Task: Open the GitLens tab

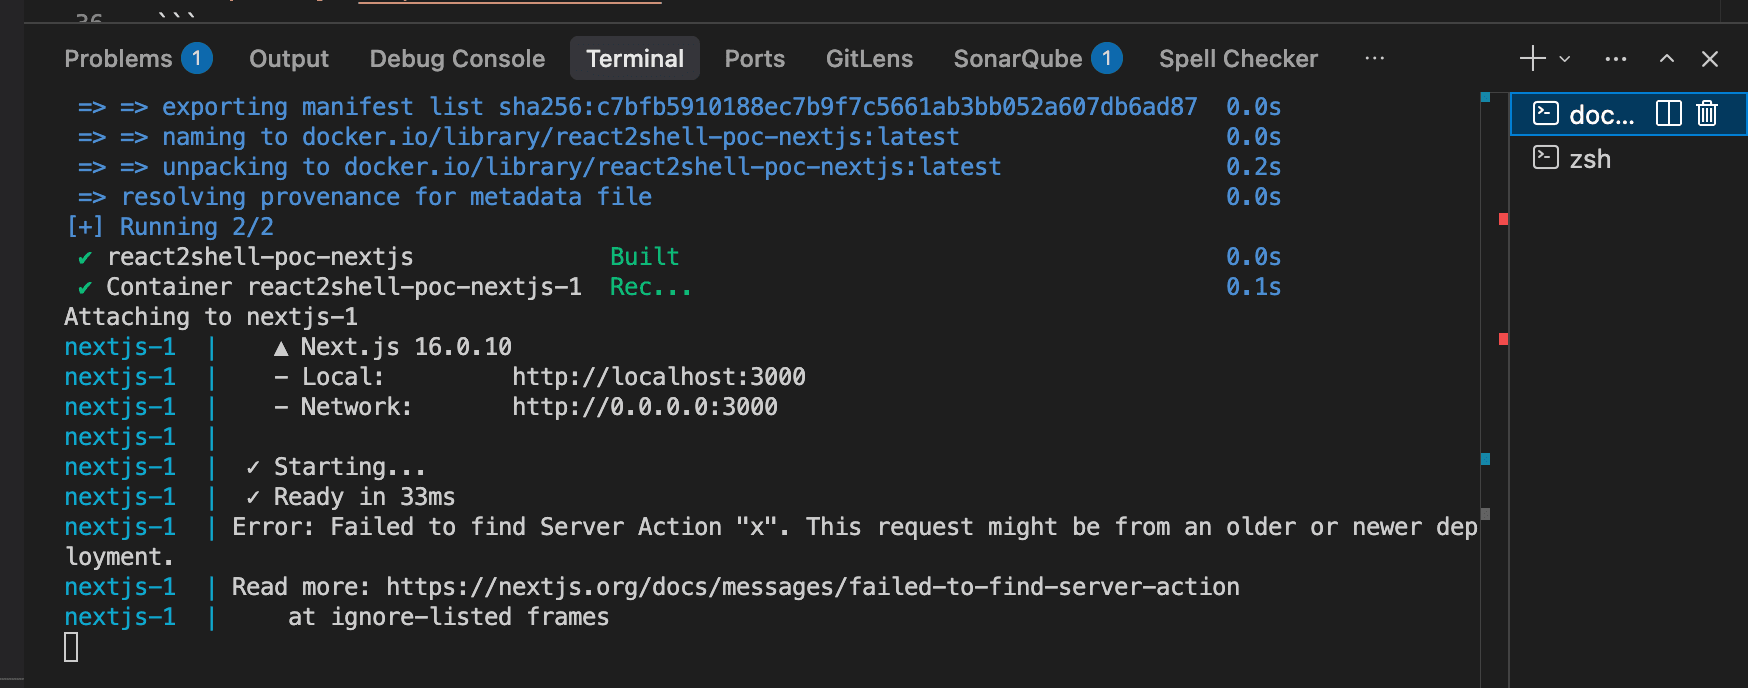Action: 869,58
